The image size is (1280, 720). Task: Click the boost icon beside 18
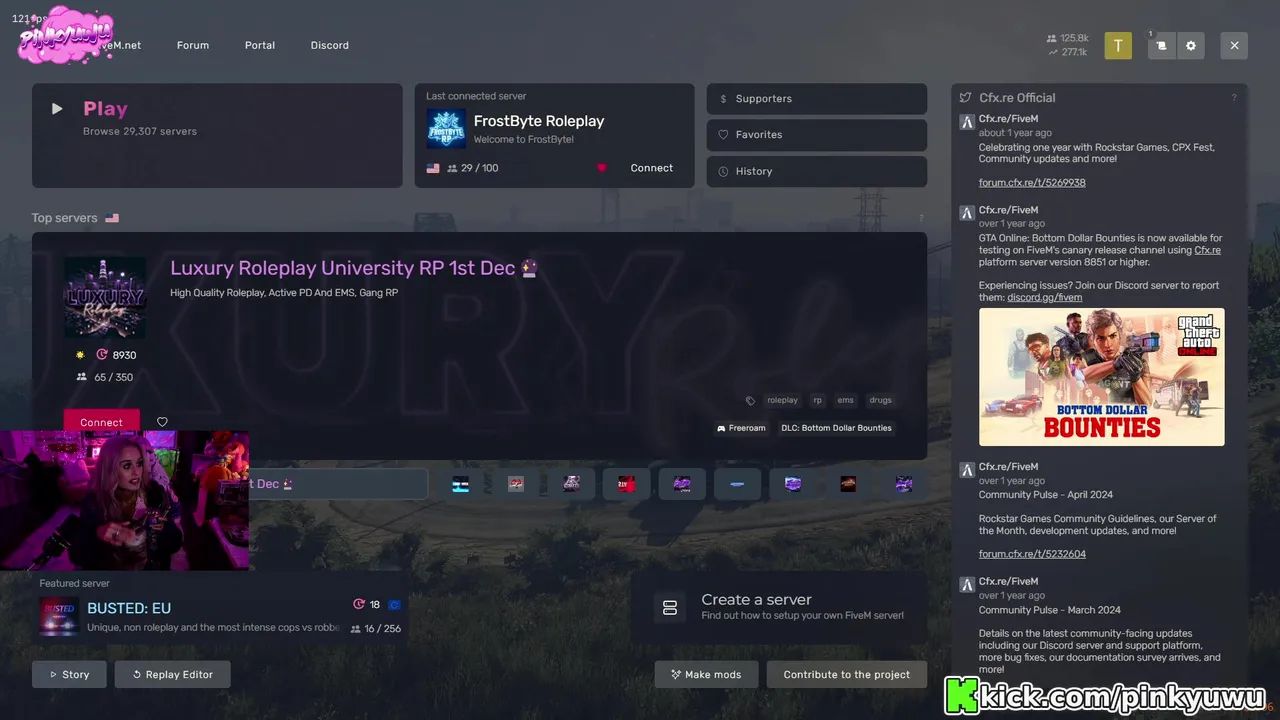coord(359,604)
